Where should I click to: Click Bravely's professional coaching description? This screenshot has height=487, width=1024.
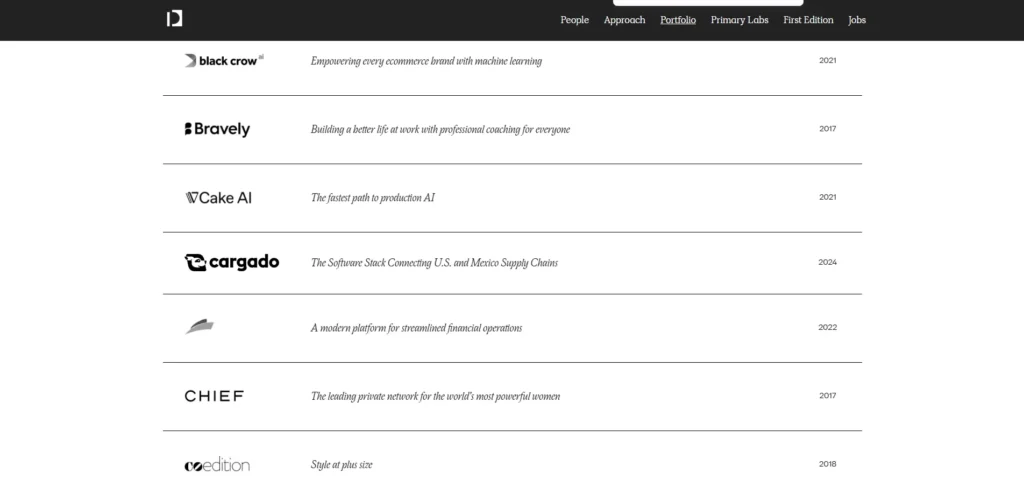[x=440, y=130]
